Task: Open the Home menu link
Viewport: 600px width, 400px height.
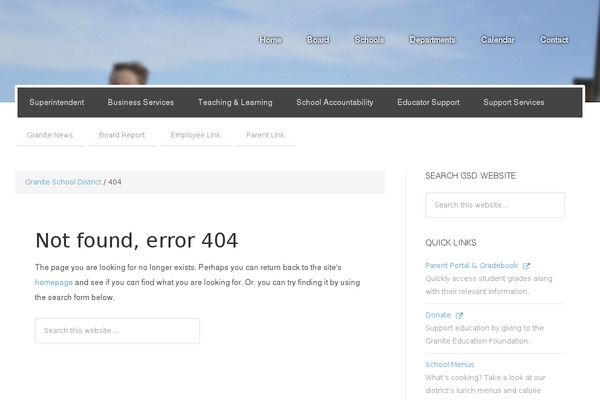Action: (x=270, y=40)
